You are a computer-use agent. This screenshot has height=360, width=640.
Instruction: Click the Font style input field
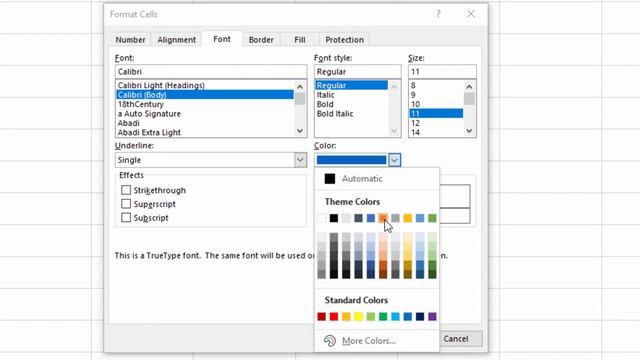coord(357,71)
